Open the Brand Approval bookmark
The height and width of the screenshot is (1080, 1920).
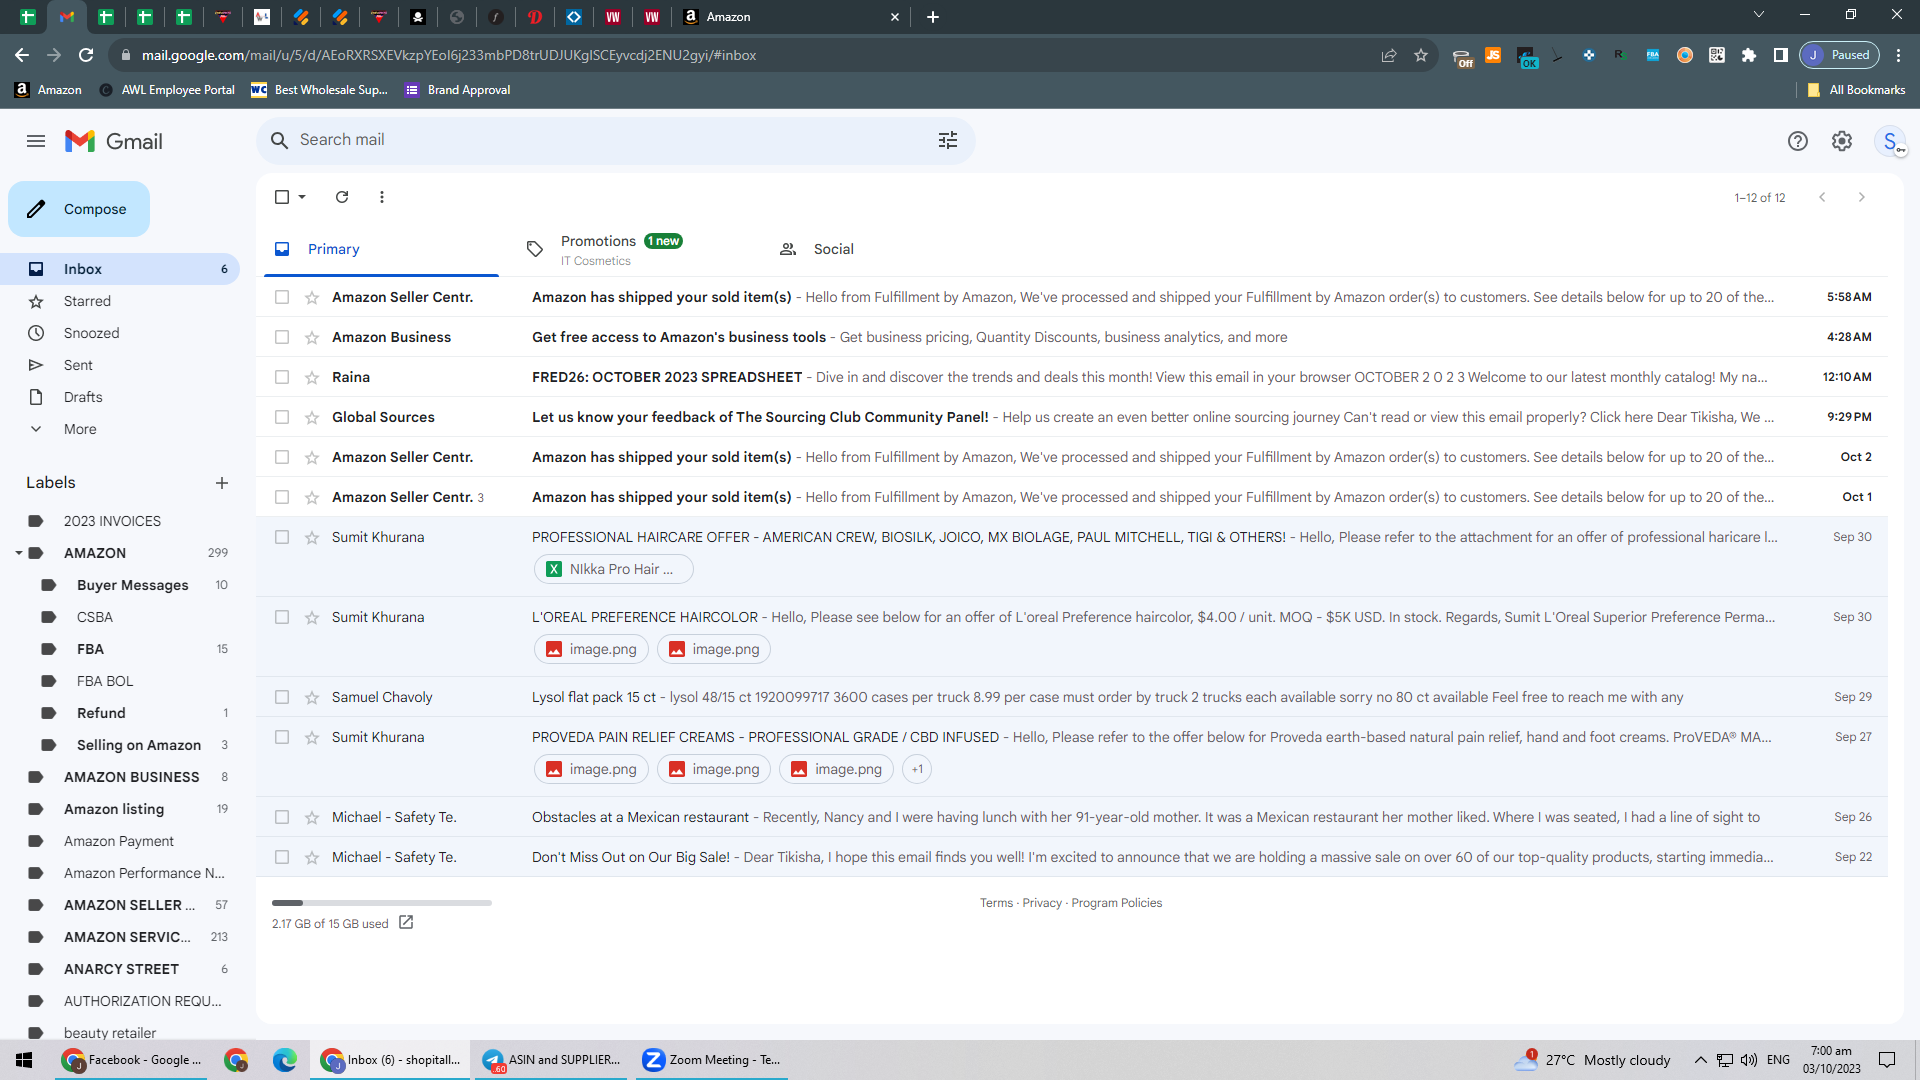coord(458,90)
